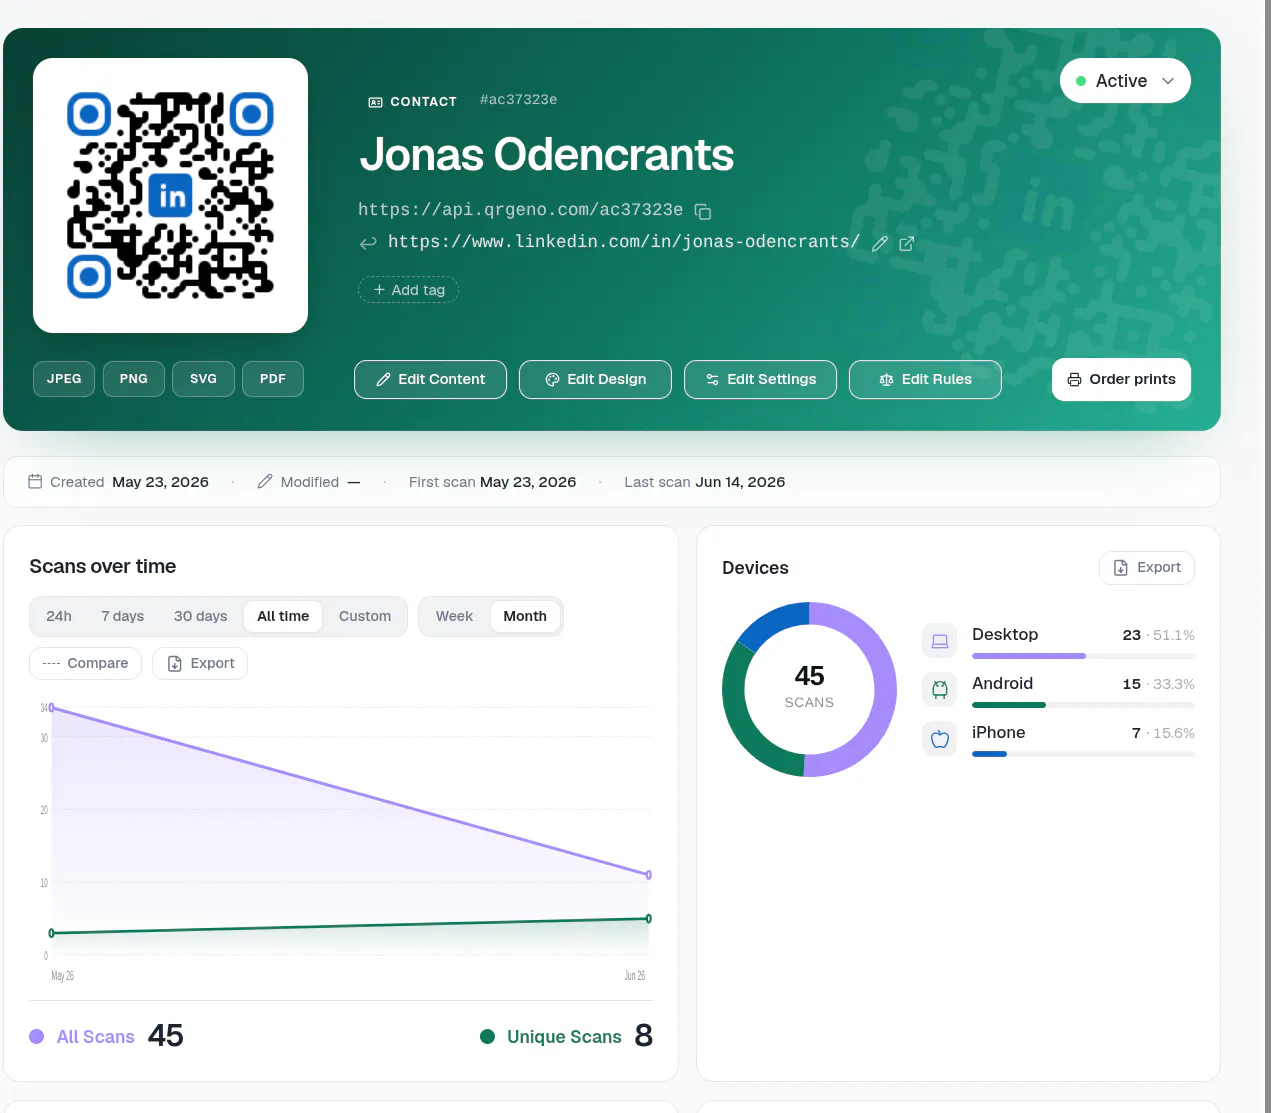The image size is (1271, 1113).
Task: Click the redirect arrow icon before LinkedIn URL
Action: coord(368,242)
